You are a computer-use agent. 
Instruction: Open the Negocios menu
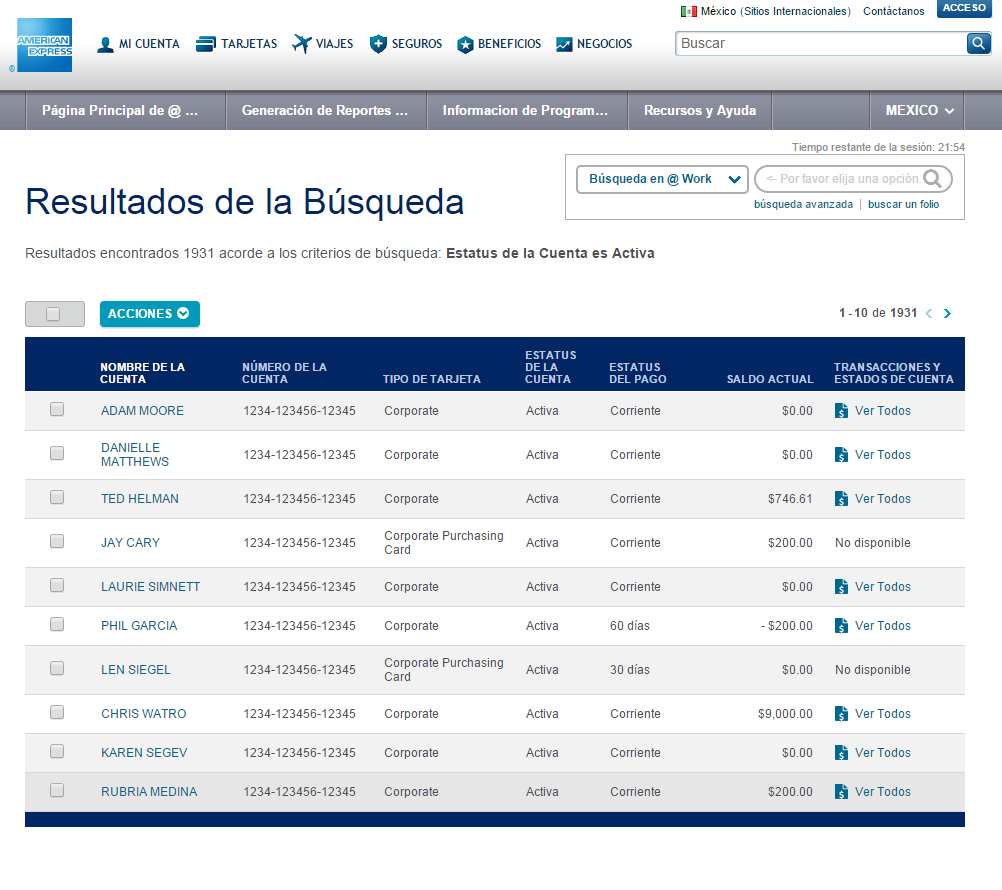point(594,44)
